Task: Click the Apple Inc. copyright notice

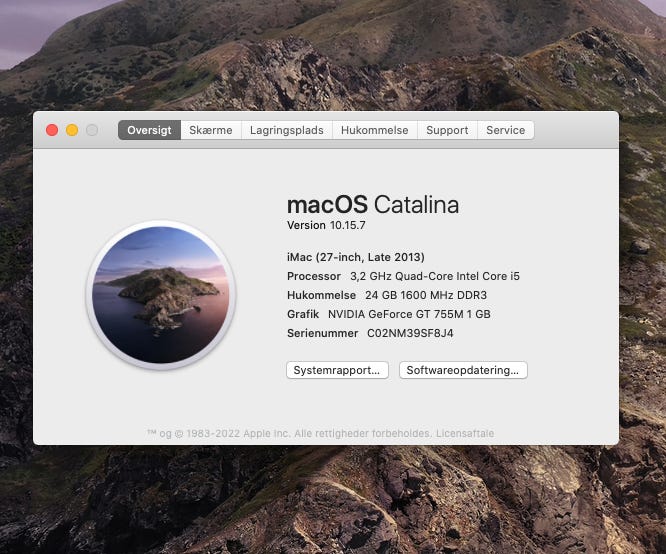Action: click(x=290, y=433)
